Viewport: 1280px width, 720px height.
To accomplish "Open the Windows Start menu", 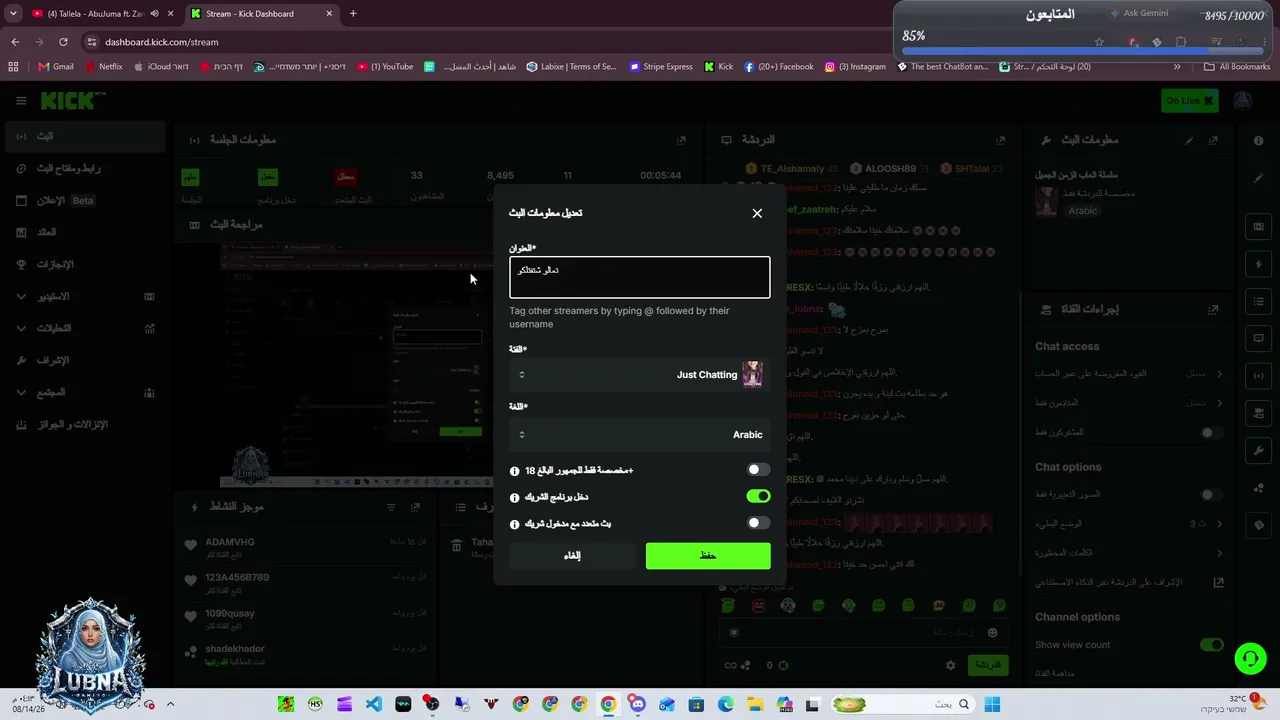I will pyautogui.click(x=992, y=704).
